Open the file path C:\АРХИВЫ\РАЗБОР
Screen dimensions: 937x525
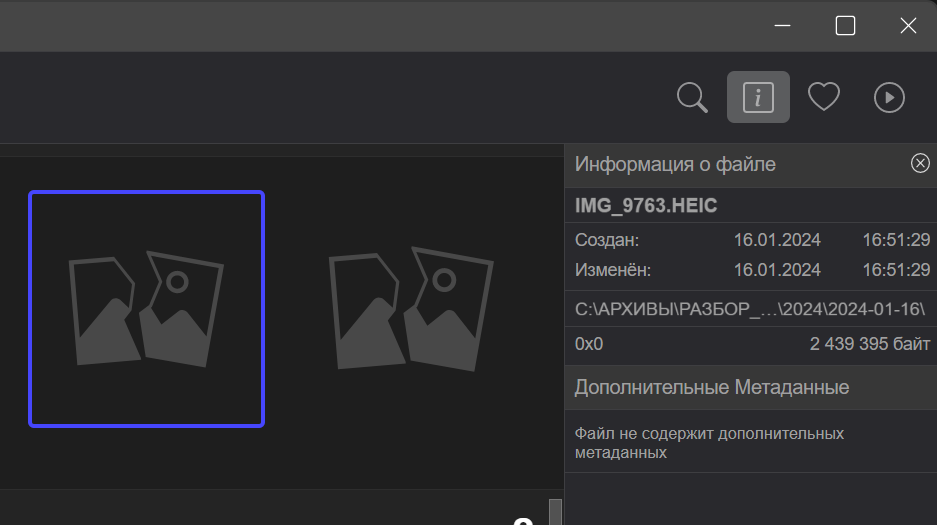[x=749, y=309]
